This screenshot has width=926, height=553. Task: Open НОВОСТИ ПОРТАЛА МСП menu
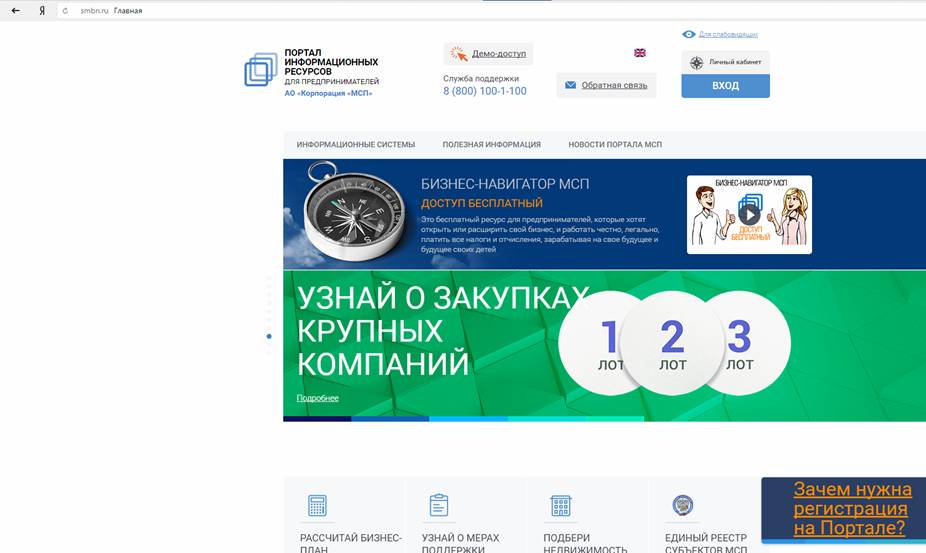(x=615, y=144)
